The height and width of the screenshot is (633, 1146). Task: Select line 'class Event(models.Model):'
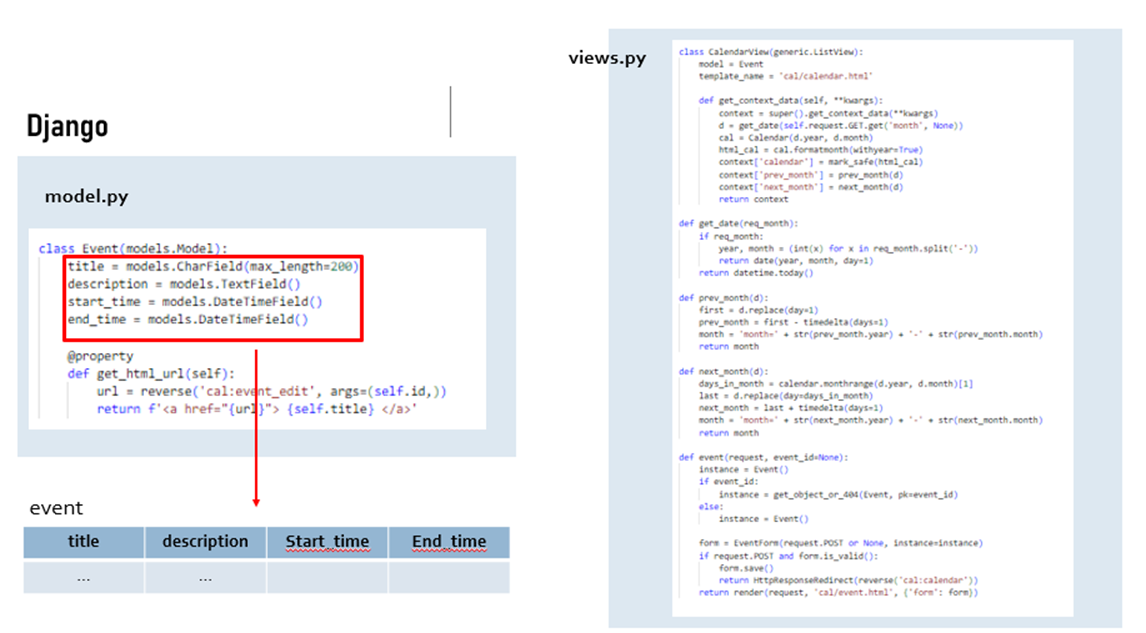click(133, 249)
